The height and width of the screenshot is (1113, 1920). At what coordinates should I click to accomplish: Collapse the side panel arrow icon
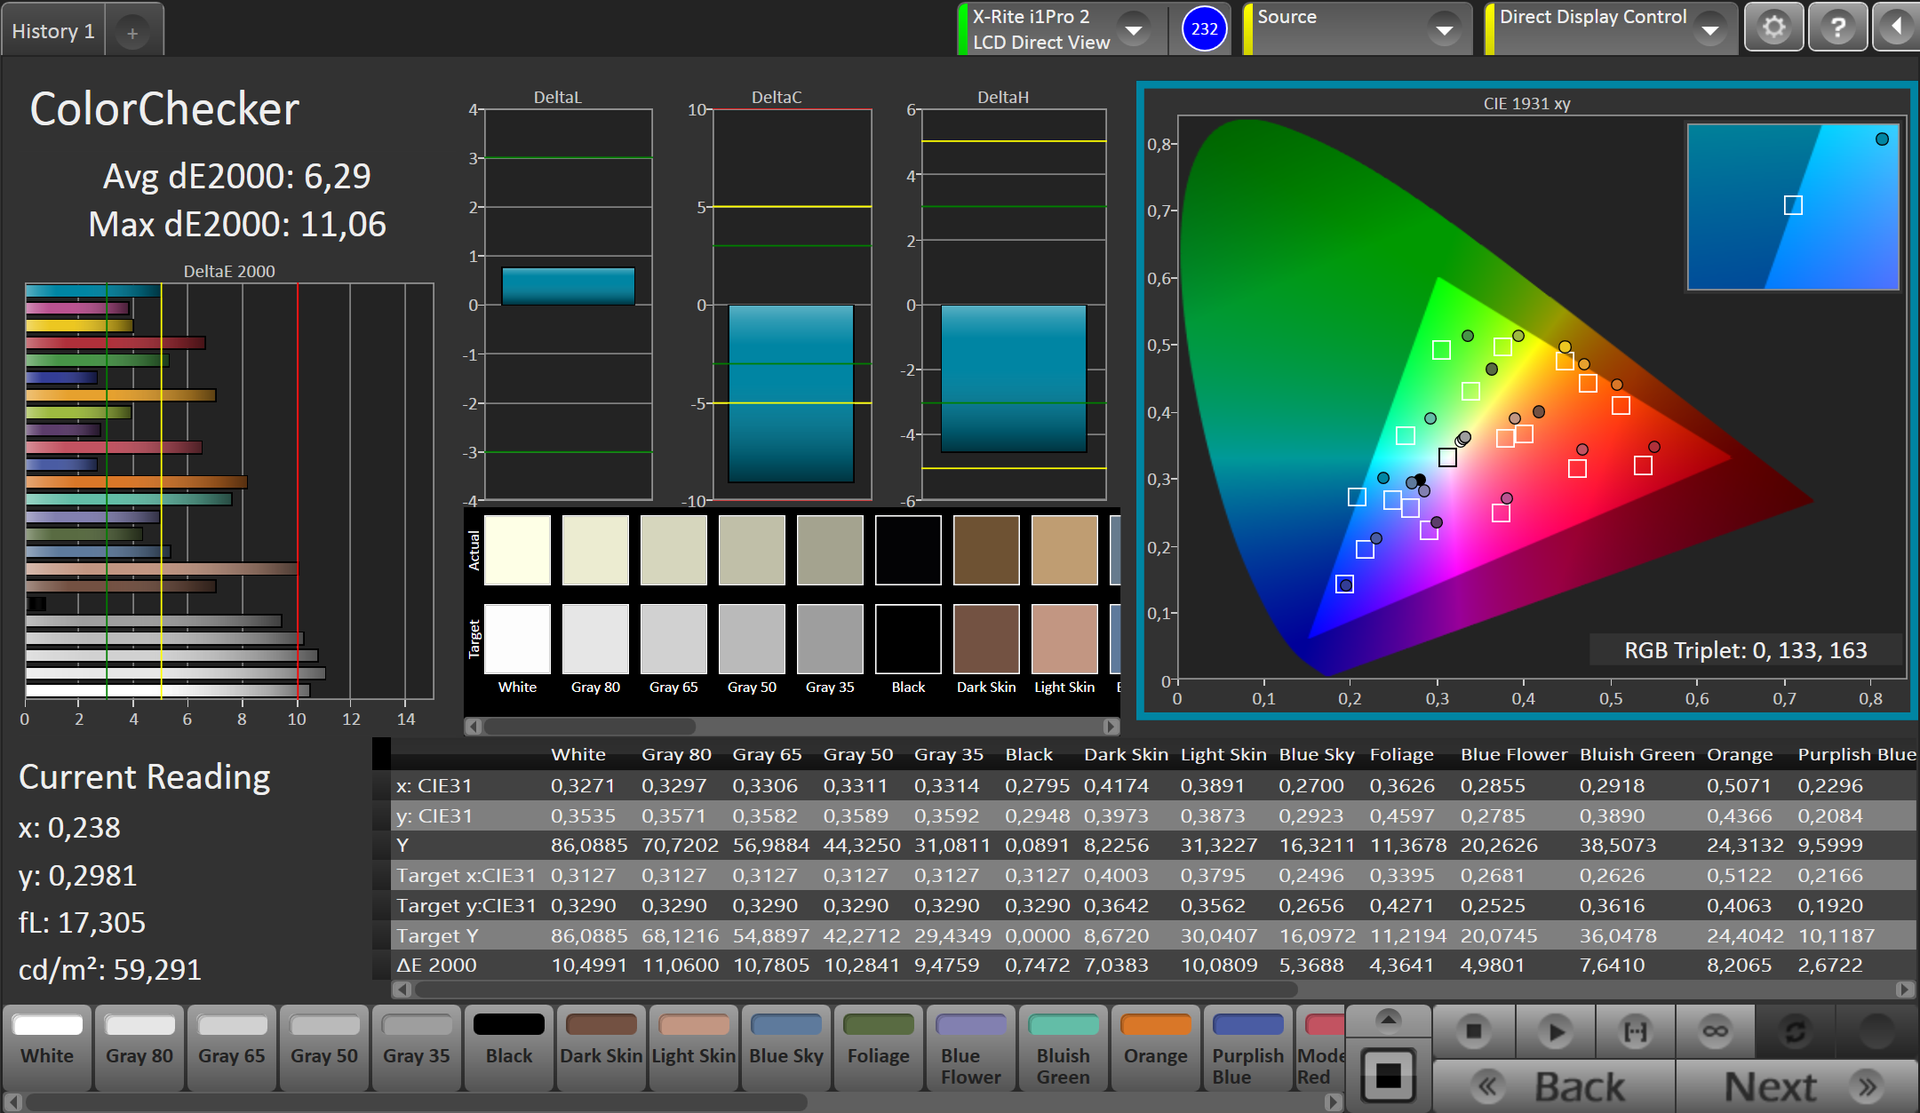point(1895,27)
